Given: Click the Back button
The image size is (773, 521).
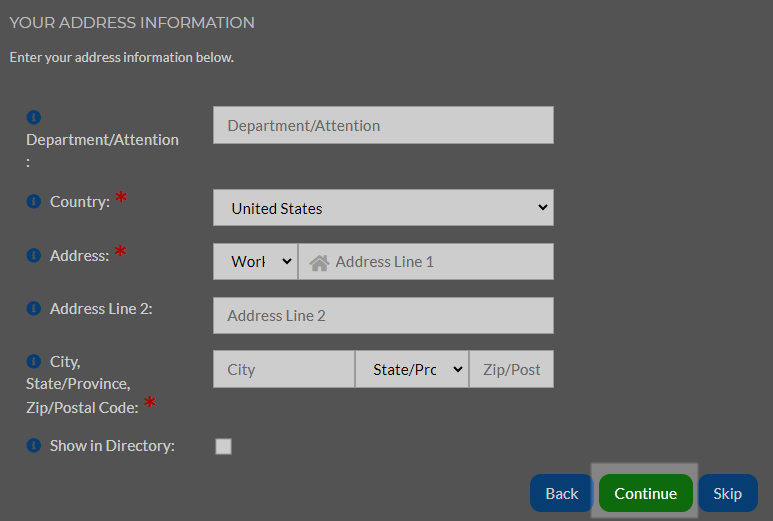Looking at the screenshot, I should 562,493.
